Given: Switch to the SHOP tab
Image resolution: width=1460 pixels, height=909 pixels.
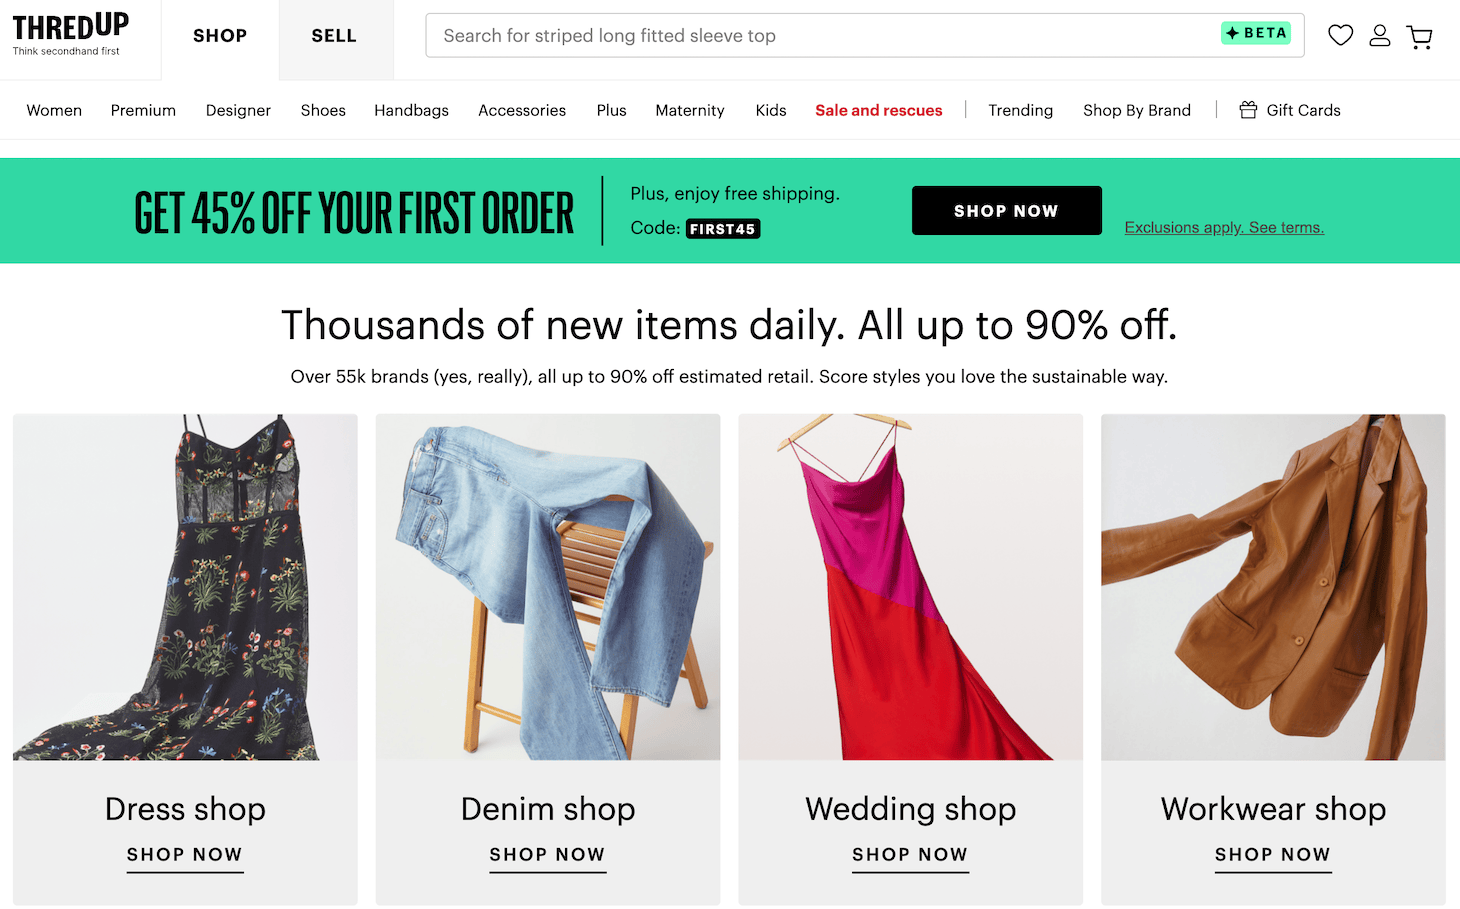Looking at the screenshot, I should (220, 36).
